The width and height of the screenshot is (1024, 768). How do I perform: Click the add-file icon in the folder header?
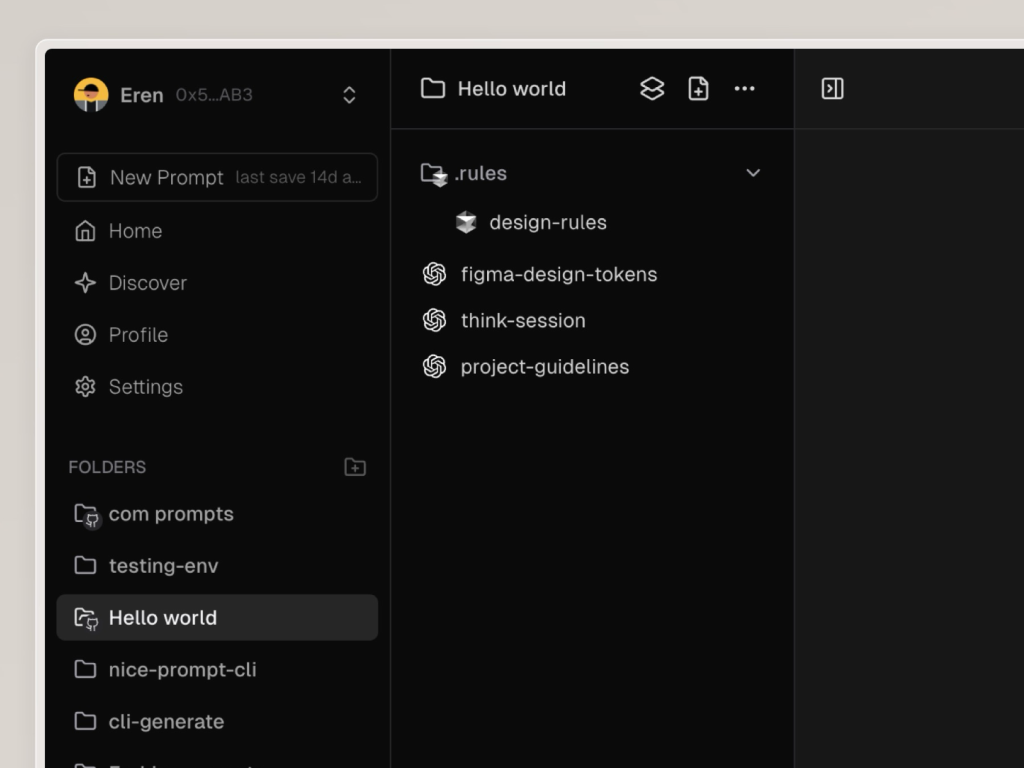coord(698,88)
